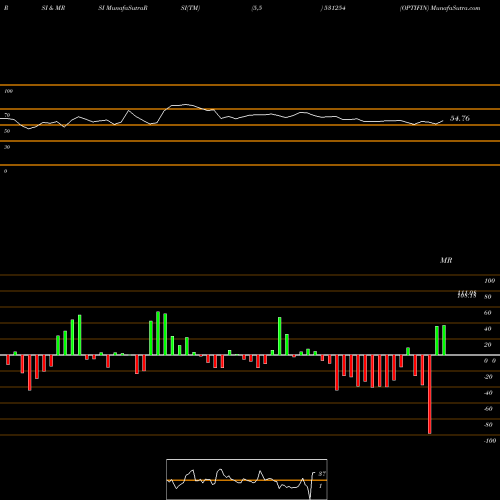500x500 pixels.
Task: Click the 531254 code in the header
Action: pyautogui.click(x=334, y=8)
